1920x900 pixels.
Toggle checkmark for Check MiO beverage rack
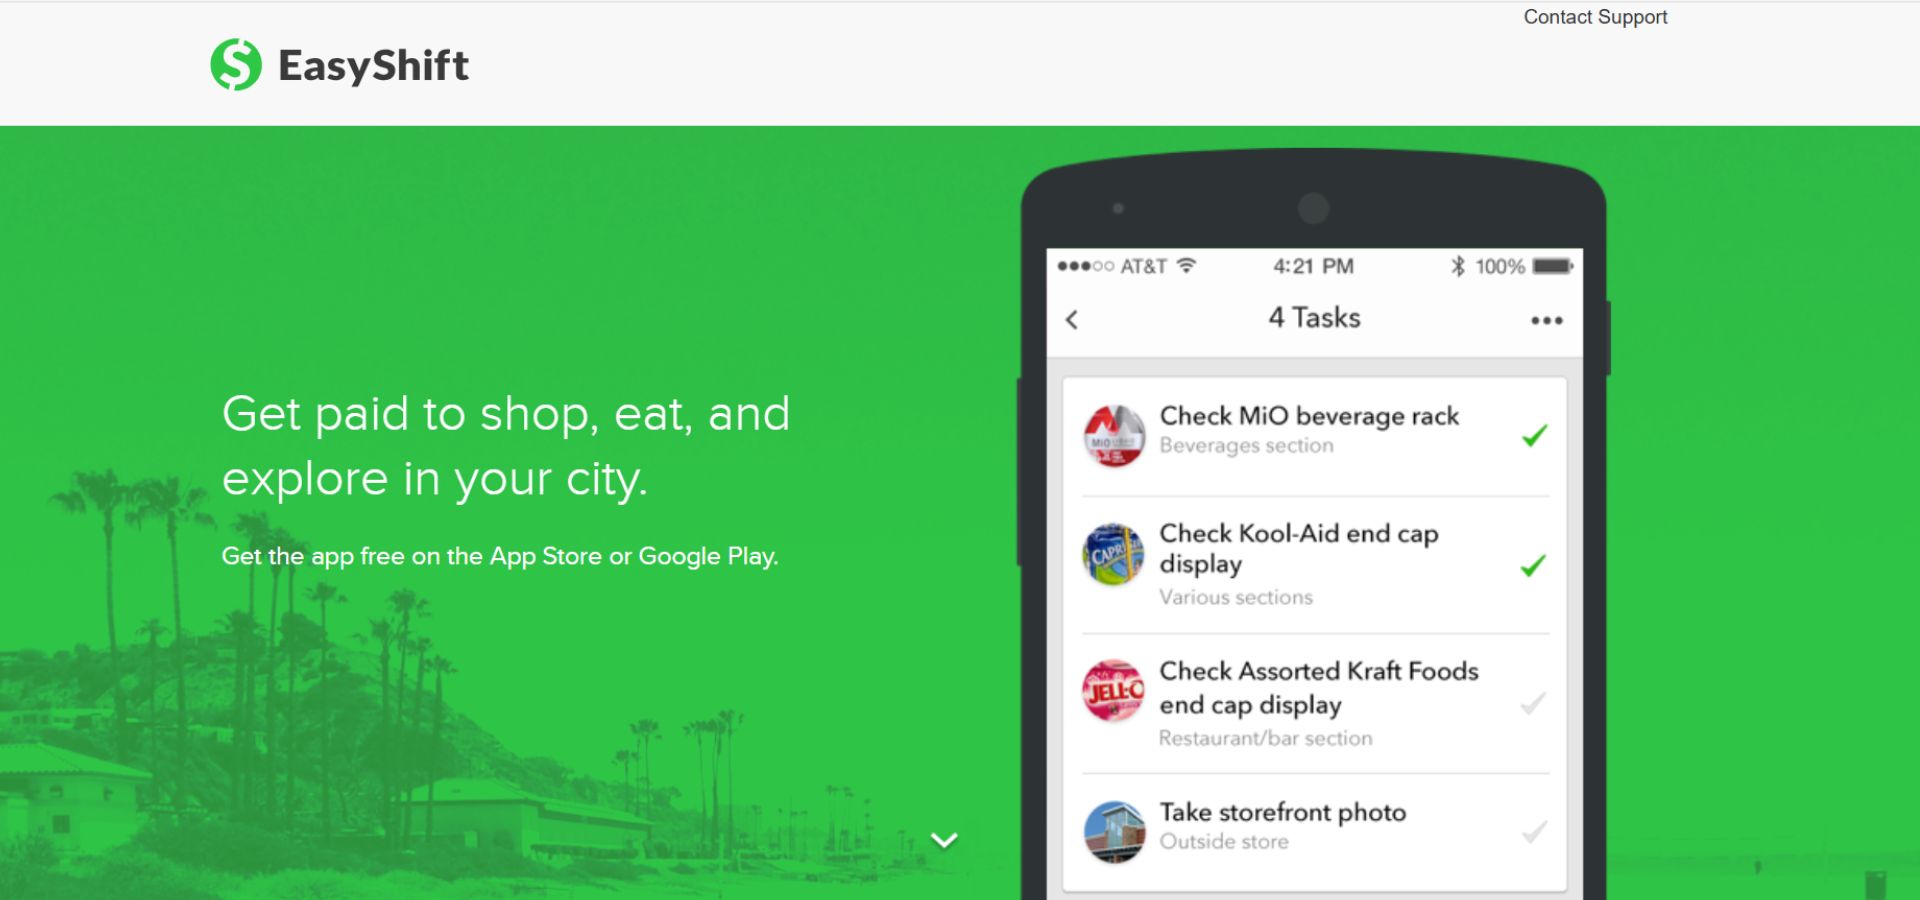pyautogui.click(x=1534, y=435)
